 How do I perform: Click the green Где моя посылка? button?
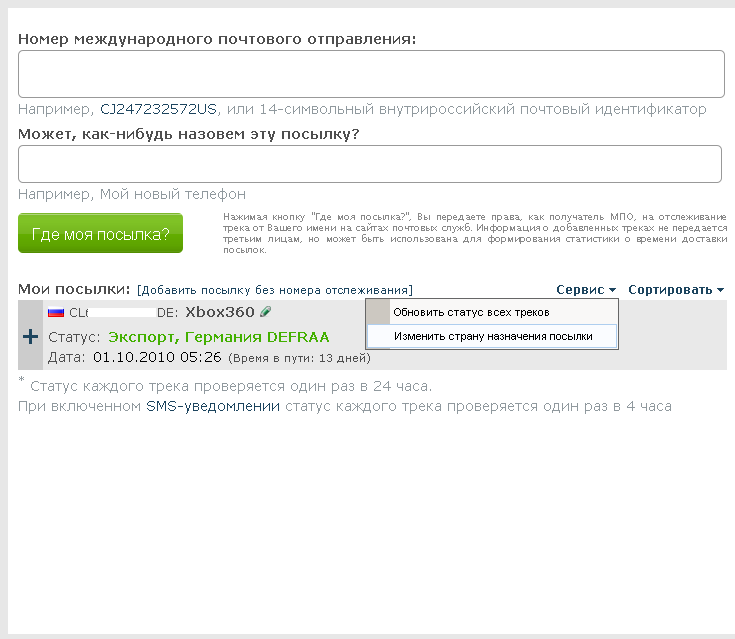[x=100, y=233]
